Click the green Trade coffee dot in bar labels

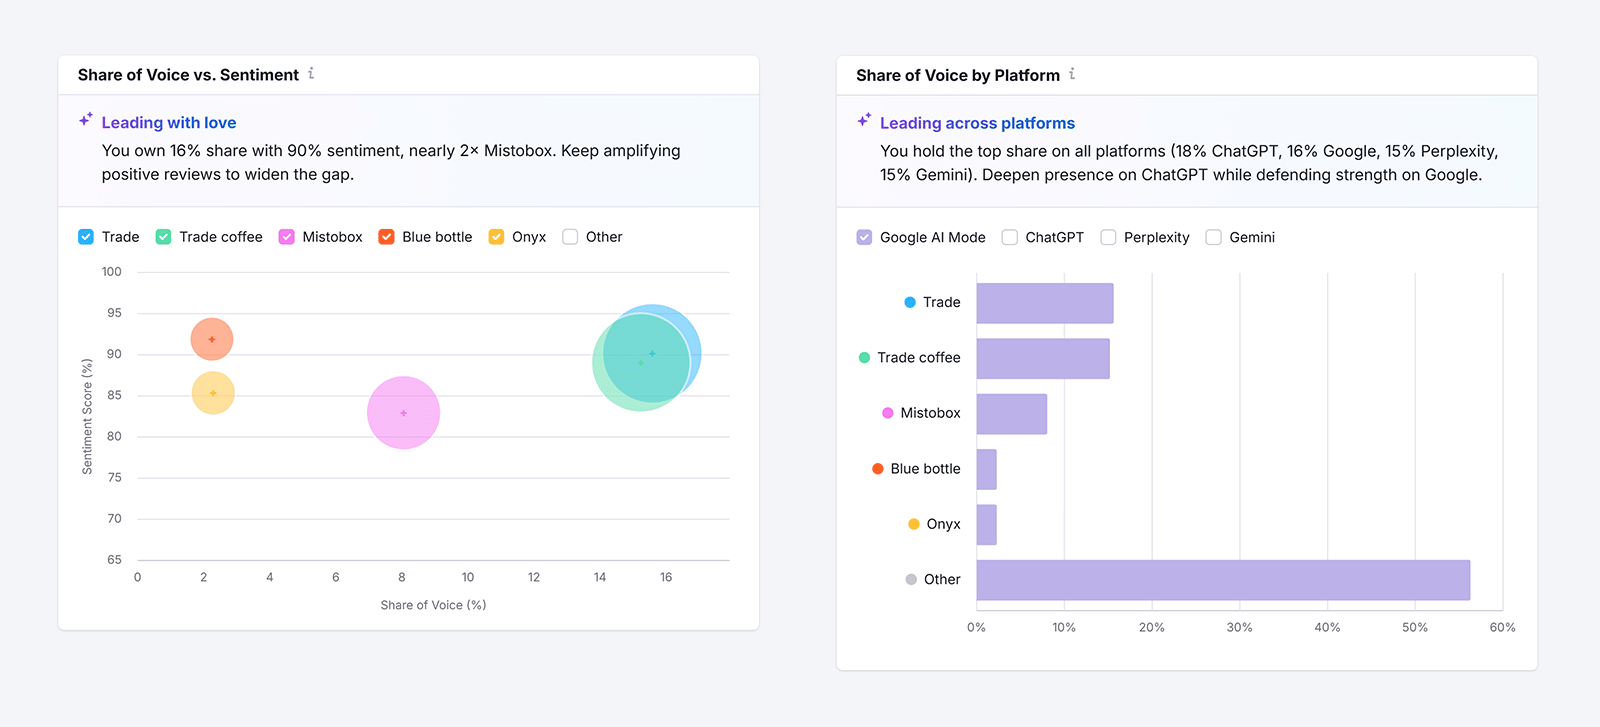pos(864,357)
